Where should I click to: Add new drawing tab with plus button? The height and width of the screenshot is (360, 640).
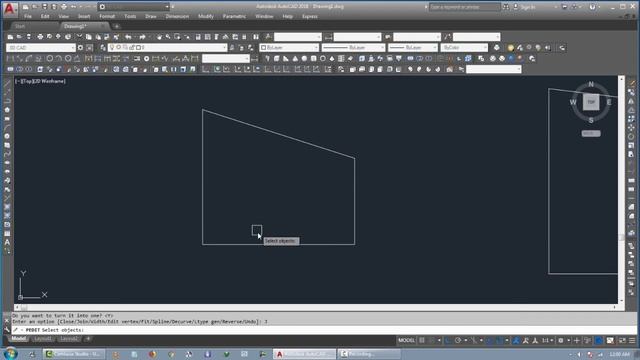coord(116,26)
